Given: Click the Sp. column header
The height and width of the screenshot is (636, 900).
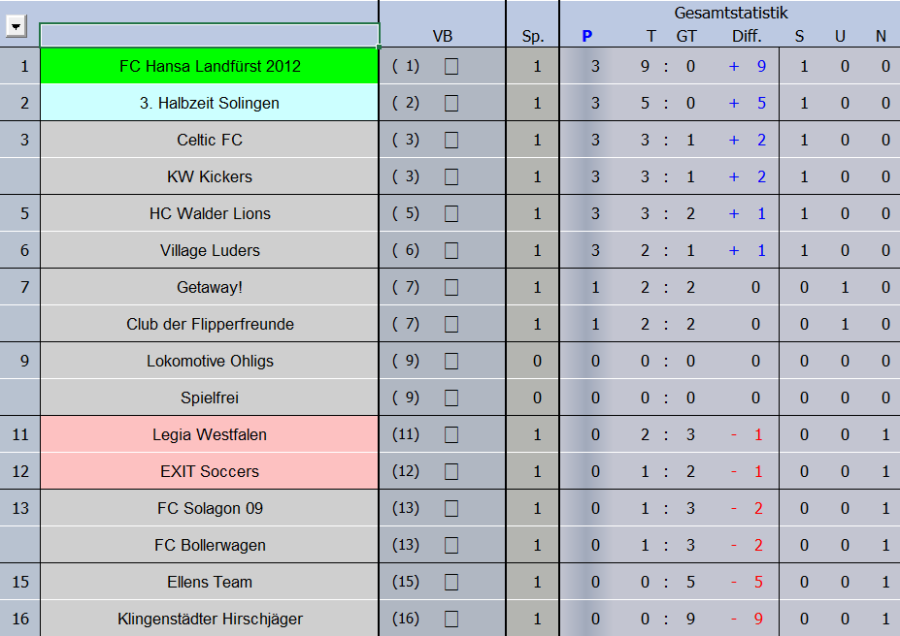Looking at the screenshot, I should pyautogui.click(x=533, y=36).
